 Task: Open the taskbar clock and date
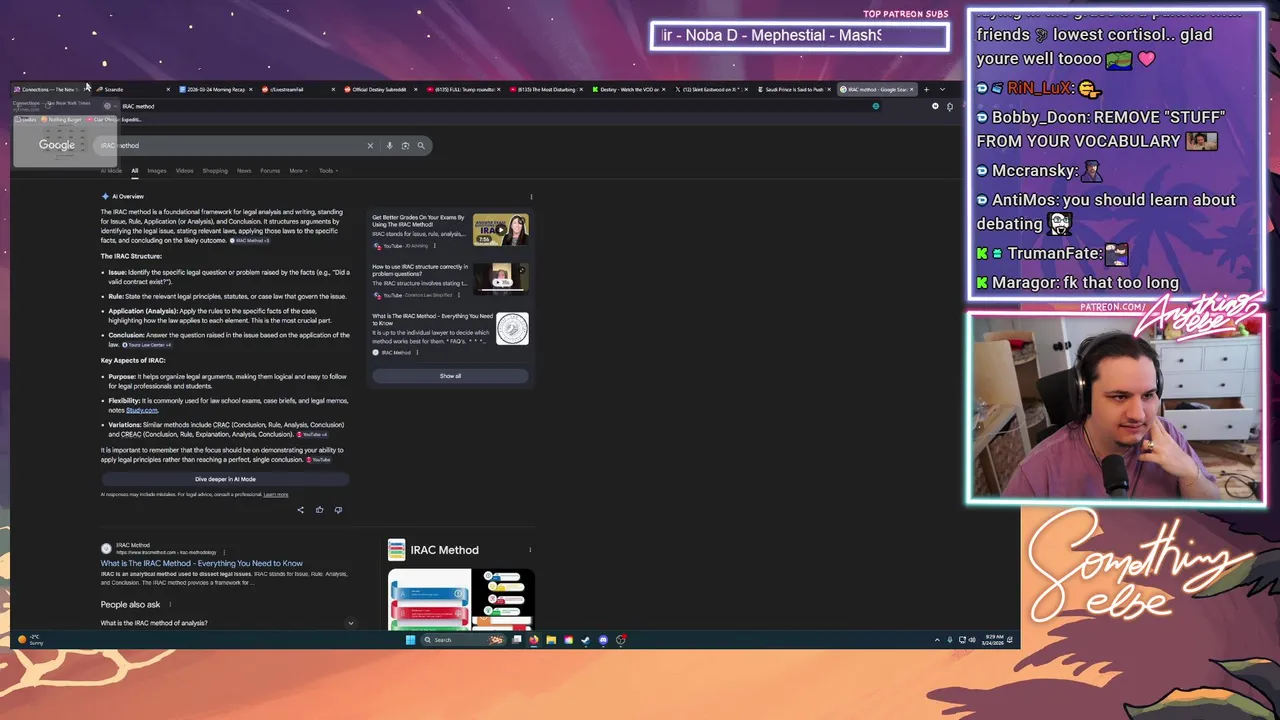point(993,640)
